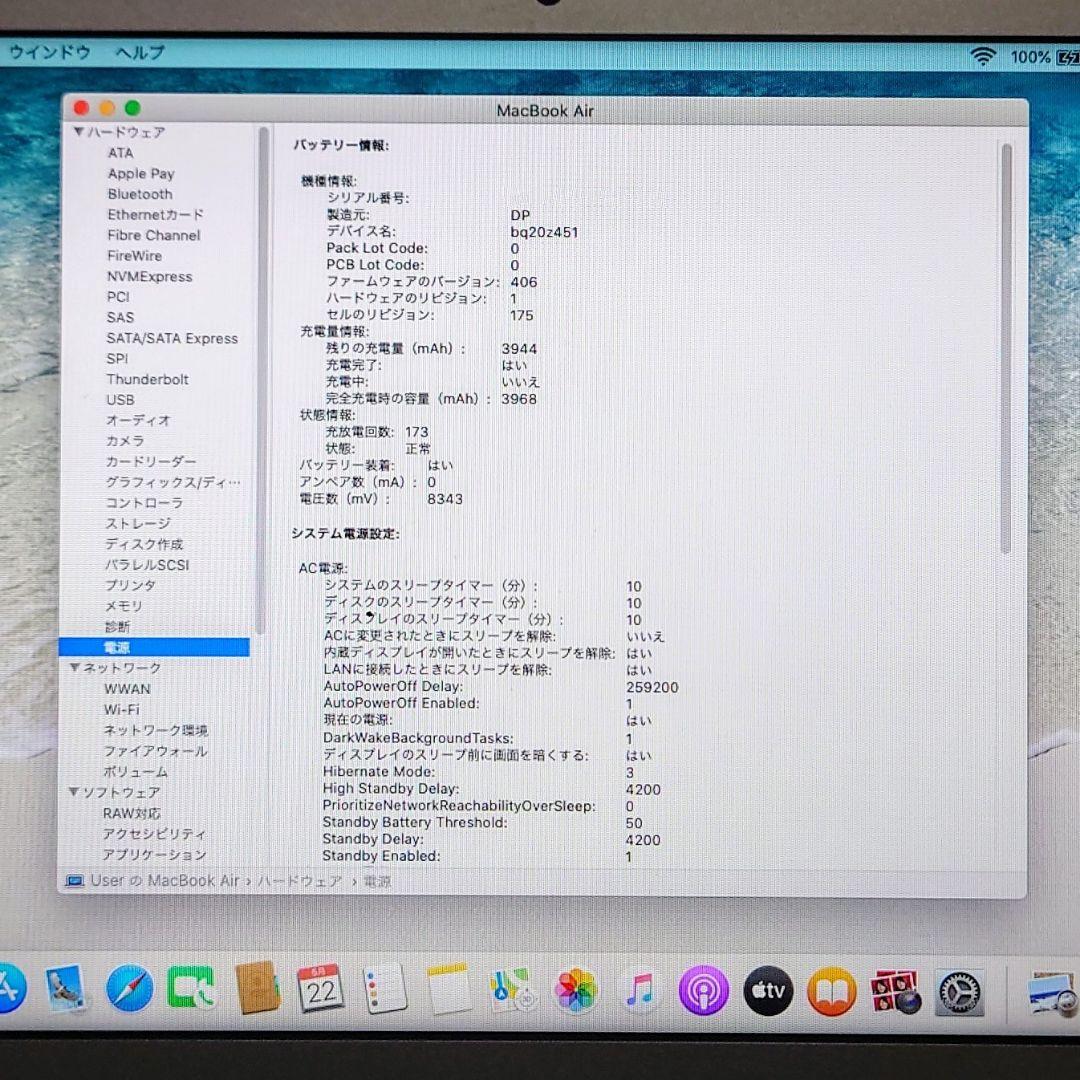Screen dimensions: 1080x1080
Task: Open the Calendar app showing 22
Action: coord(320,989)
